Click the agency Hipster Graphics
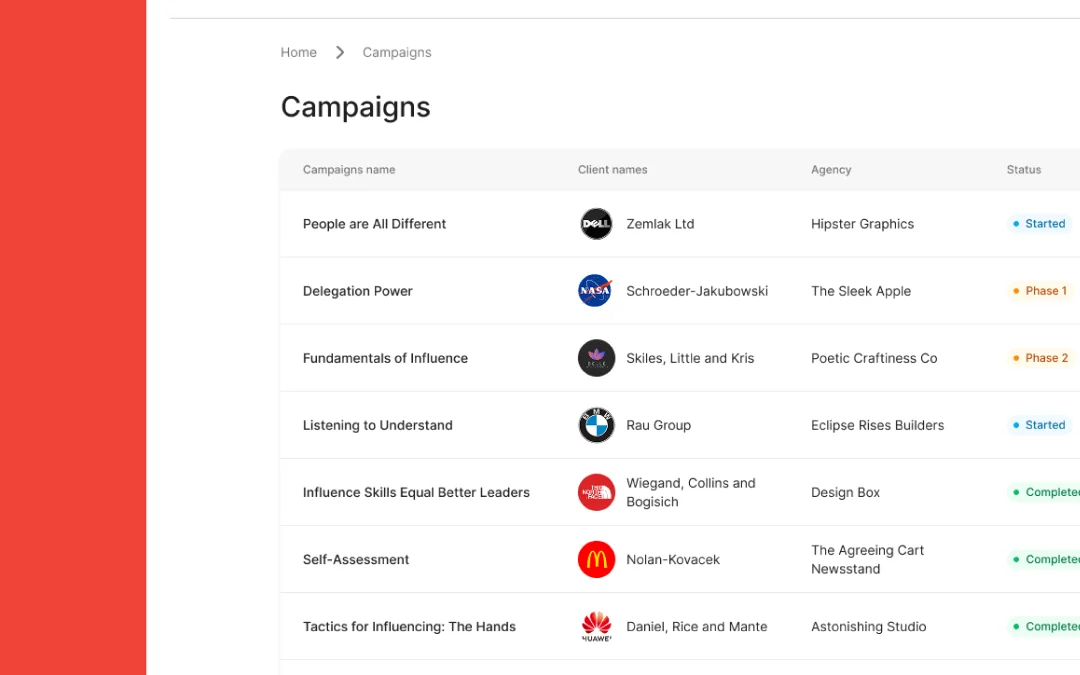This screenshot has width=1080, height=675. tap(862, 224)
